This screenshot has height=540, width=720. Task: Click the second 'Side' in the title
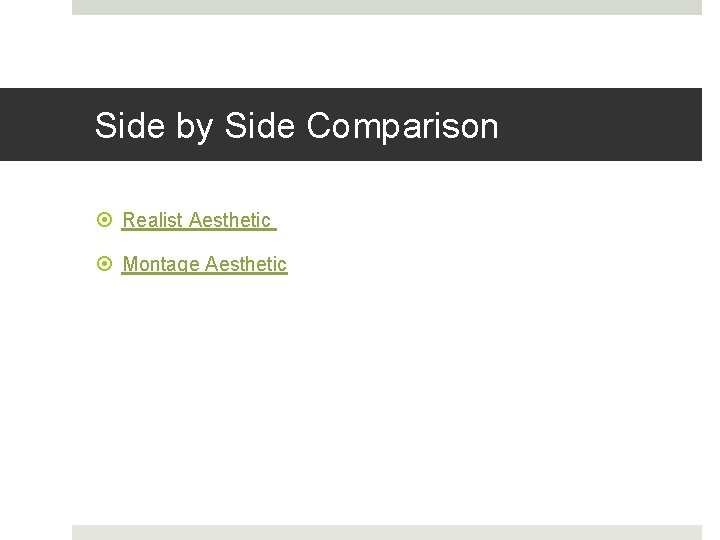click(260, 126)
